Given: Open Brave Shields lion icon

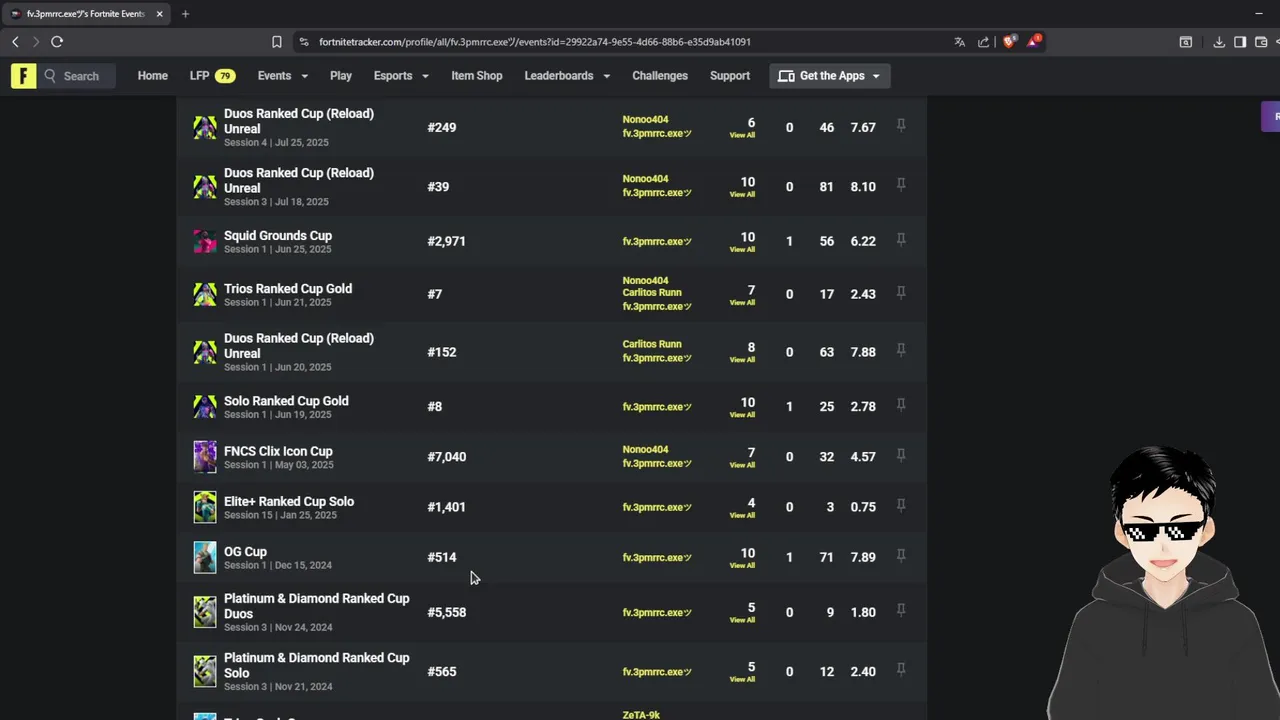Looking at the screenshot, I should (x=1008, y=42).
